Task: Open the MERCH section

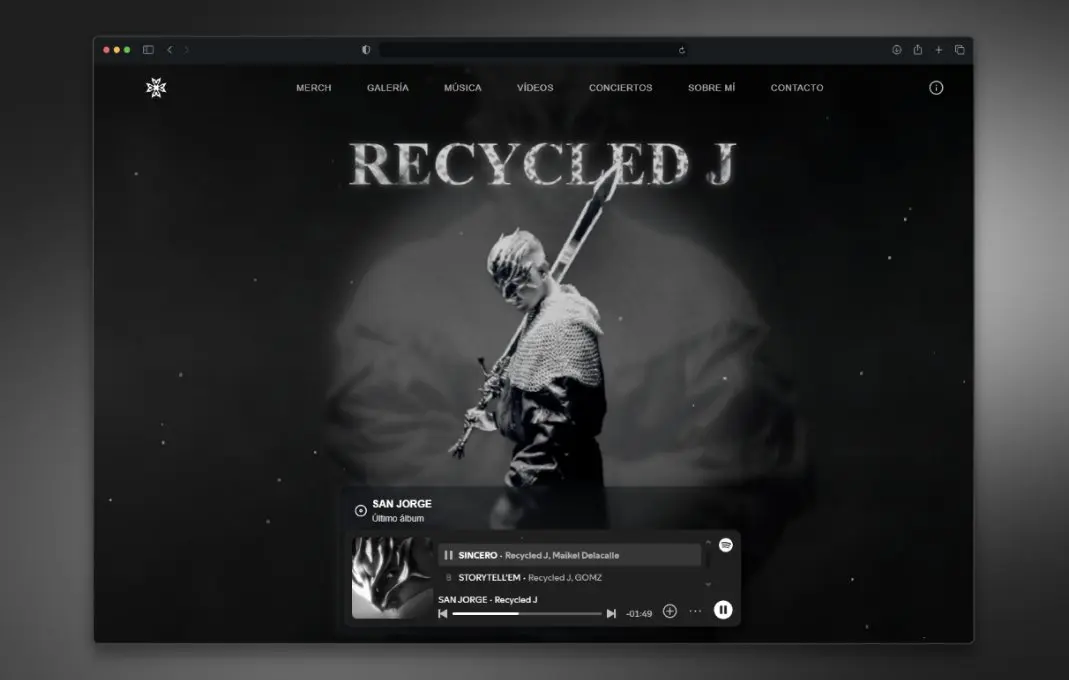Action: [x=312, y=88]
